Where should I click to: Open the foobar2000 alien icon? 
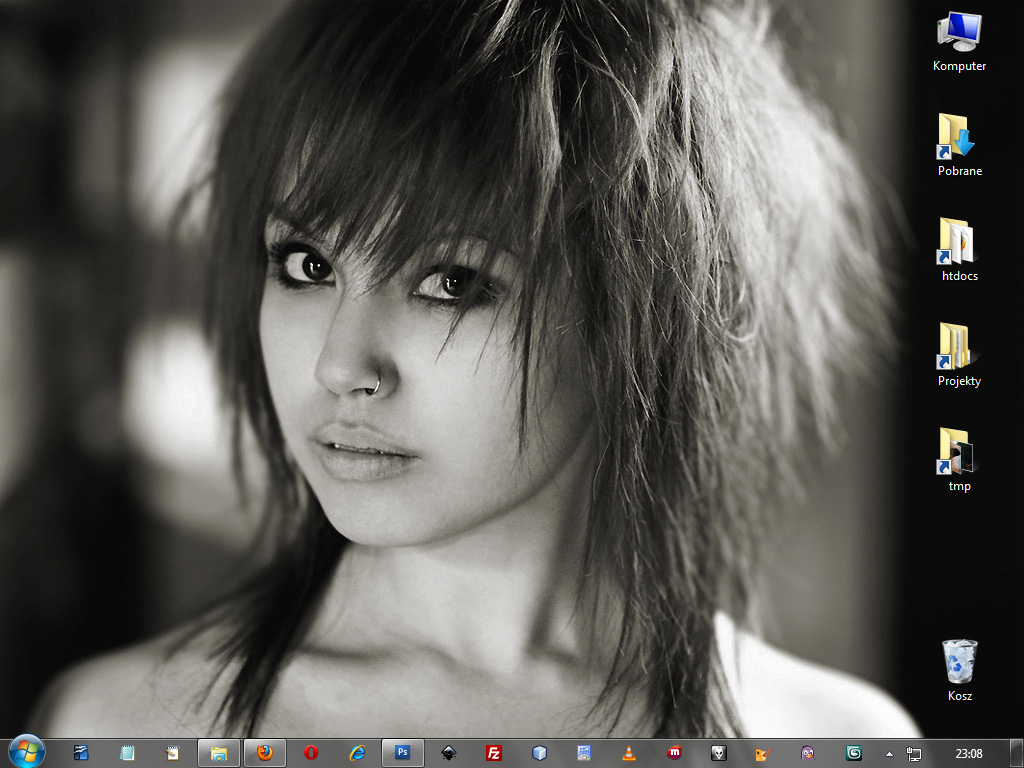[x=718, y=753]
